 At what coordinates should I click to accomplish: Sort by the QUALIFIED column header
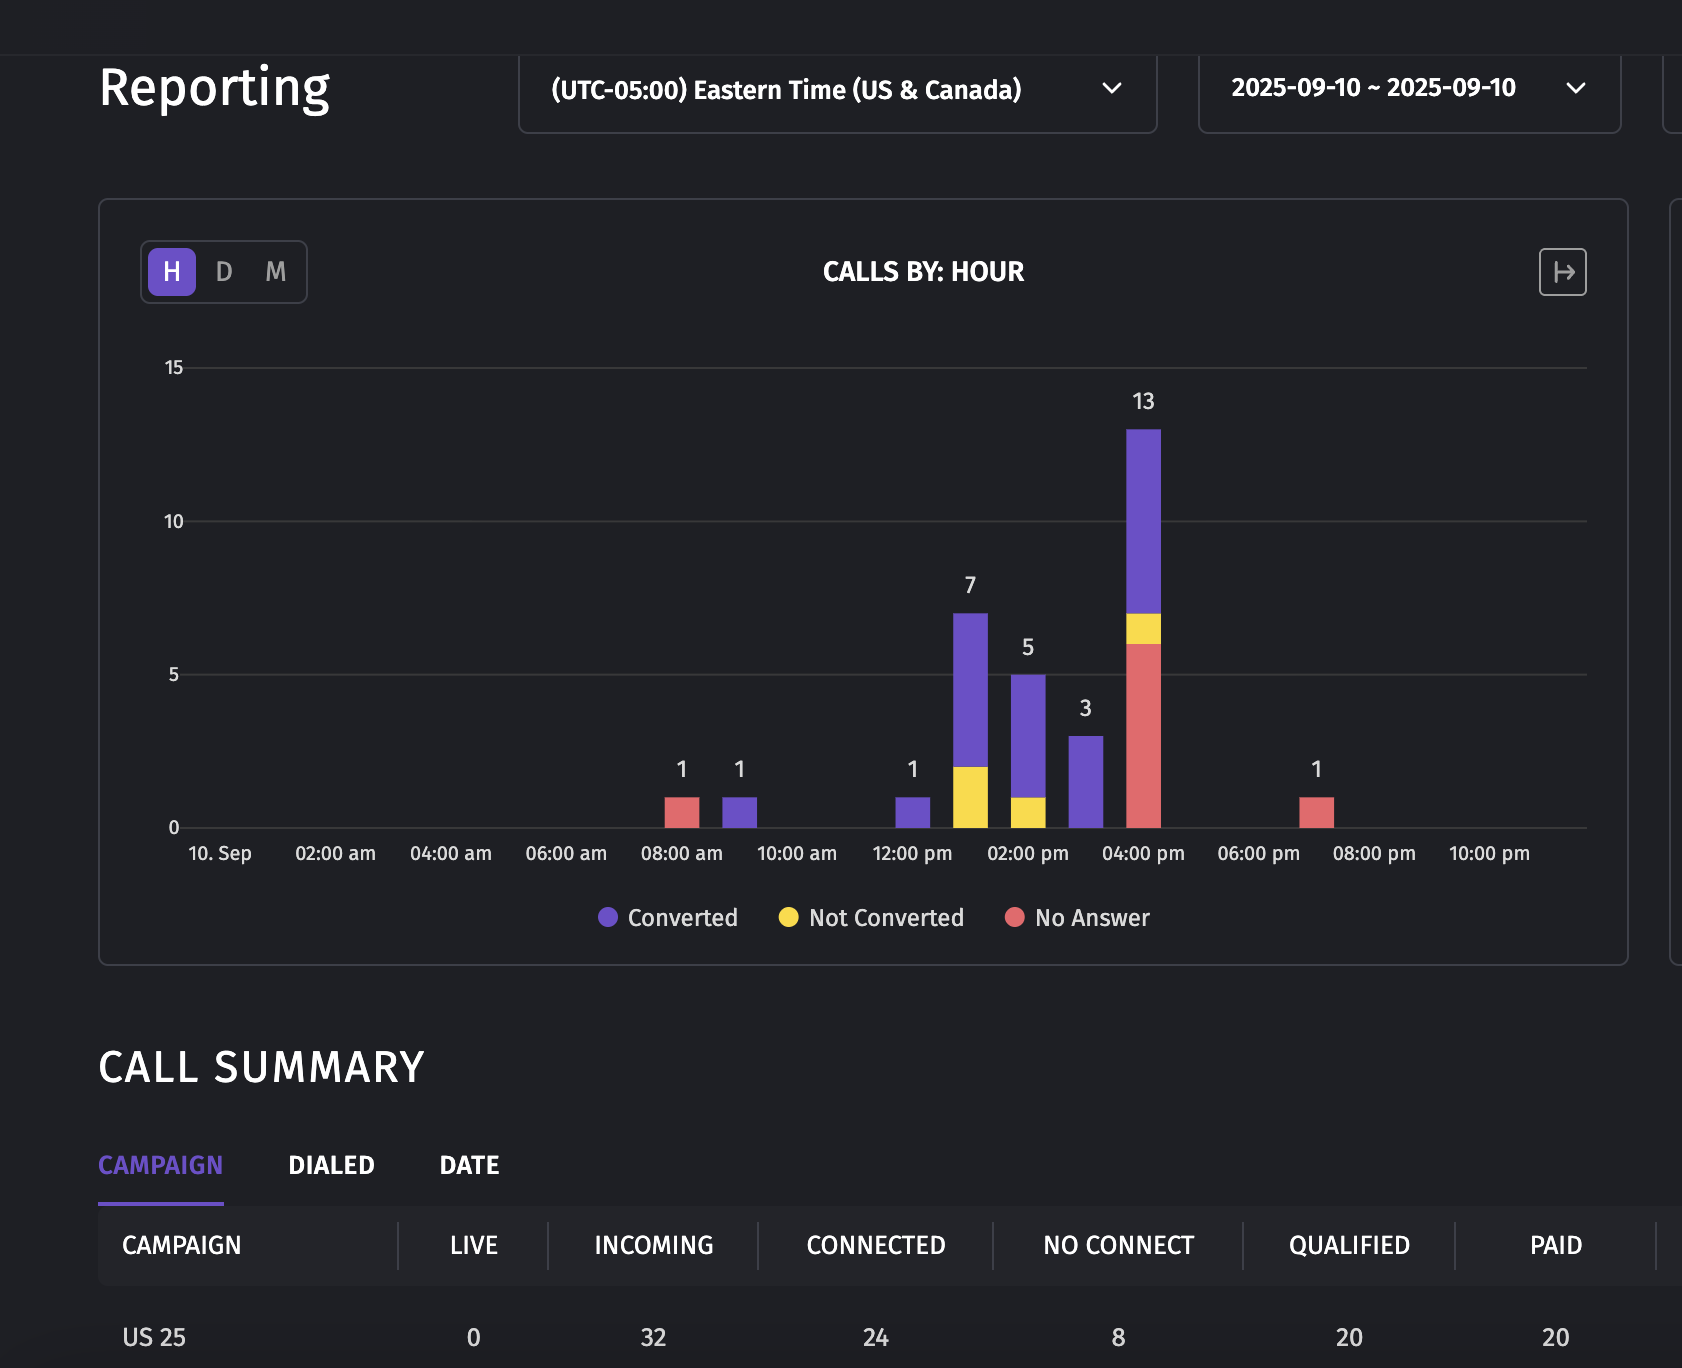tap(1349, 1245)
